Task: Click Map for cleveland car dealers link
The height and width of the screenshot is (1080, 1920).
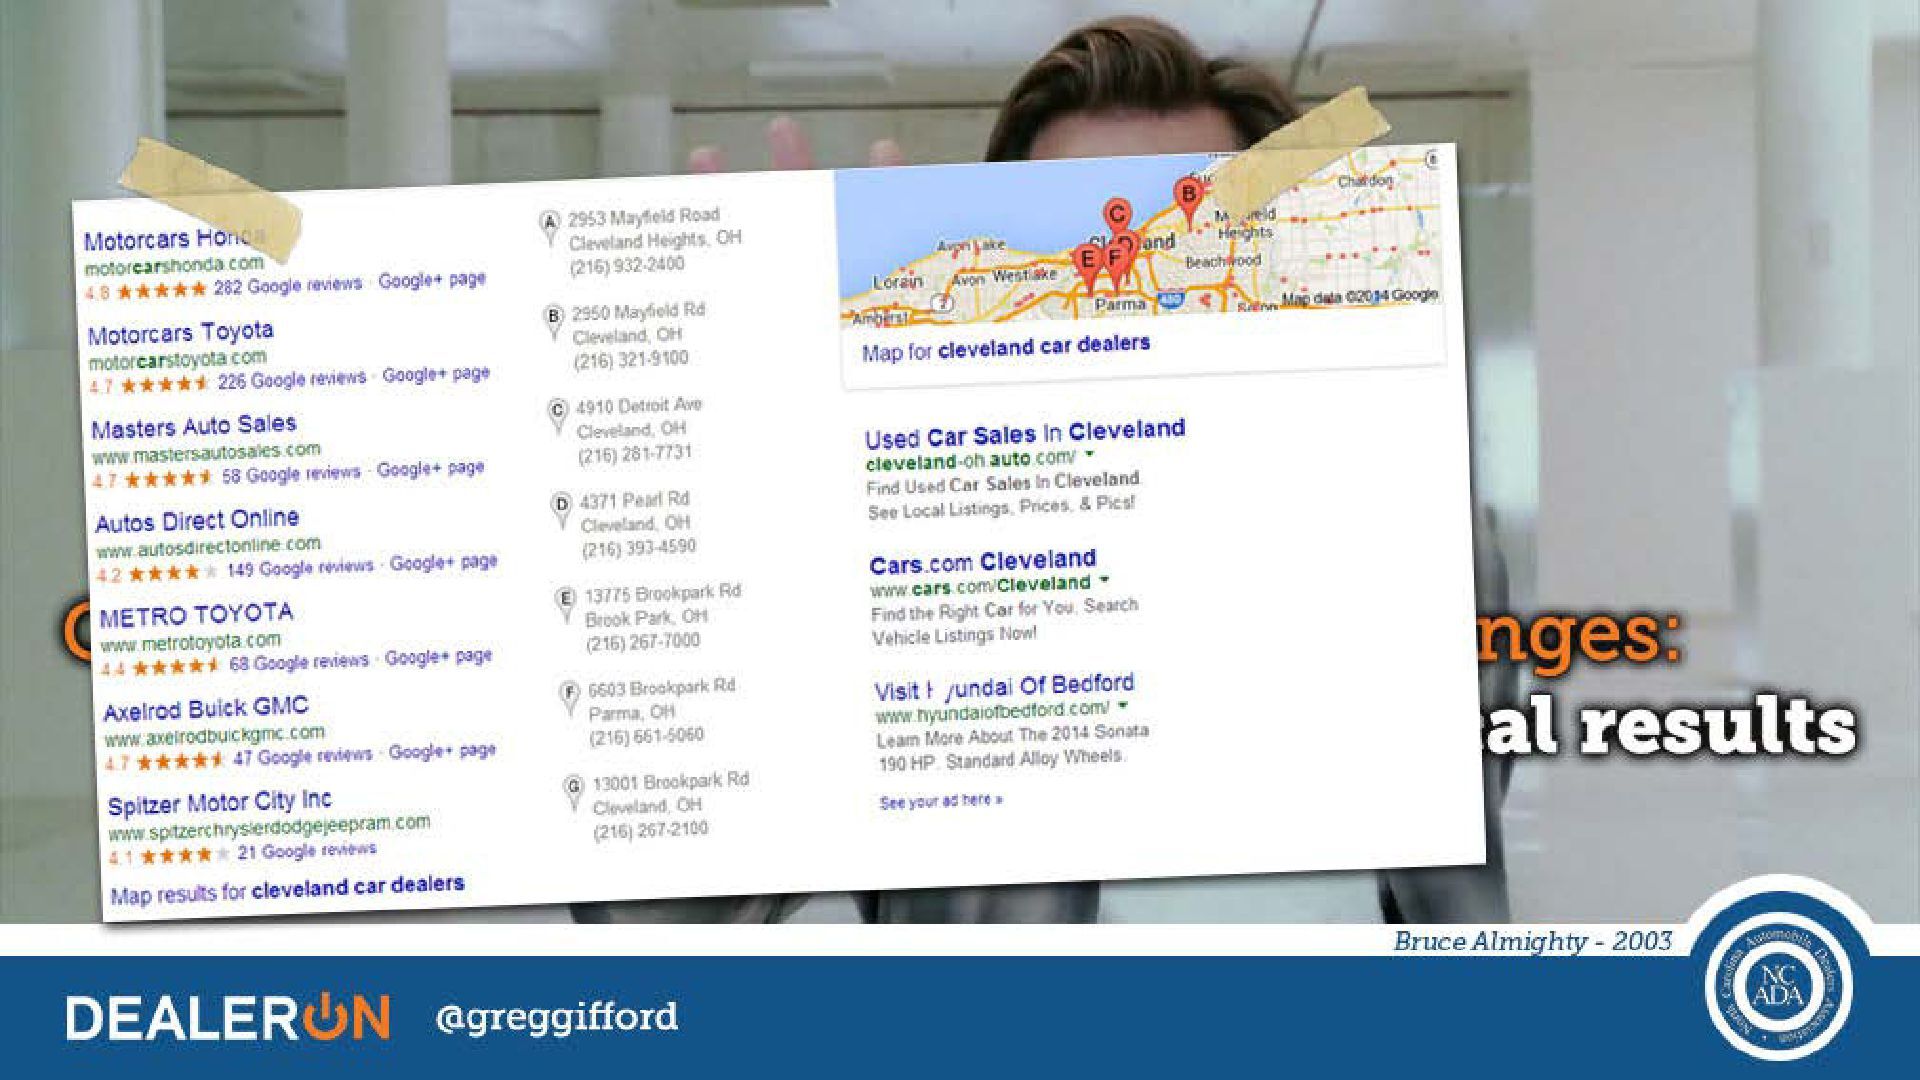Action: tap(1006, 348)
